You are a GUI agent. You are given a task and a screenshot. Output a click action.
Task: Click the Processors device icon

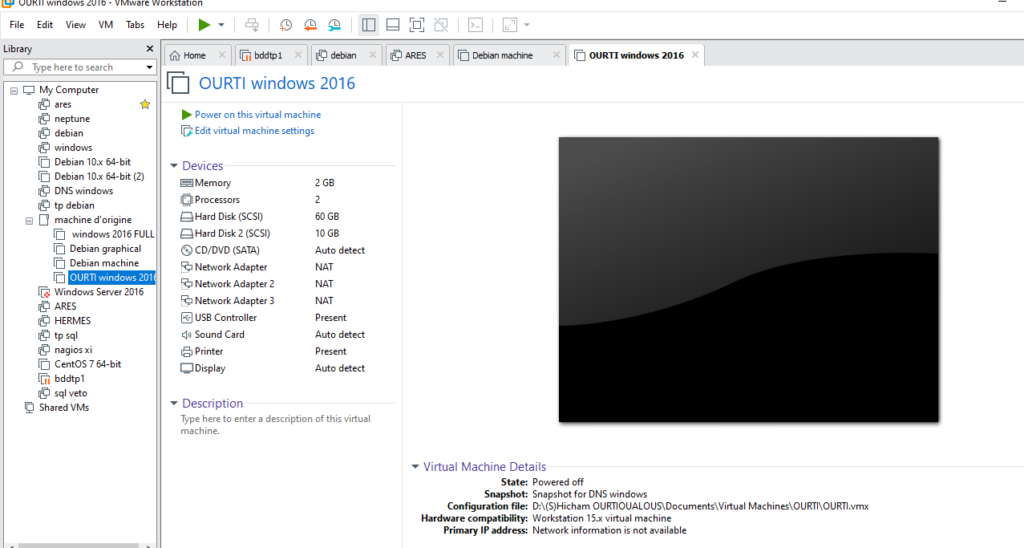pos(186,200)
